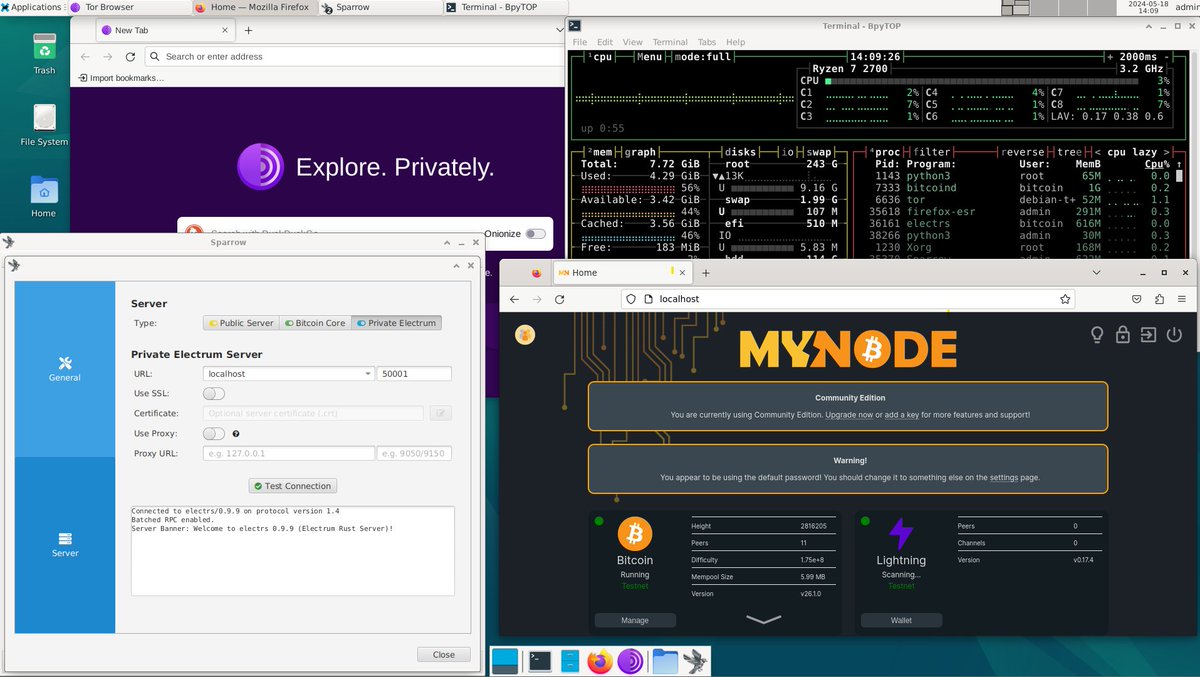The width and height of the screenshot is (1200, 677).
Task: Open the terminal Edit menu
Action: (x=605, y=42)
